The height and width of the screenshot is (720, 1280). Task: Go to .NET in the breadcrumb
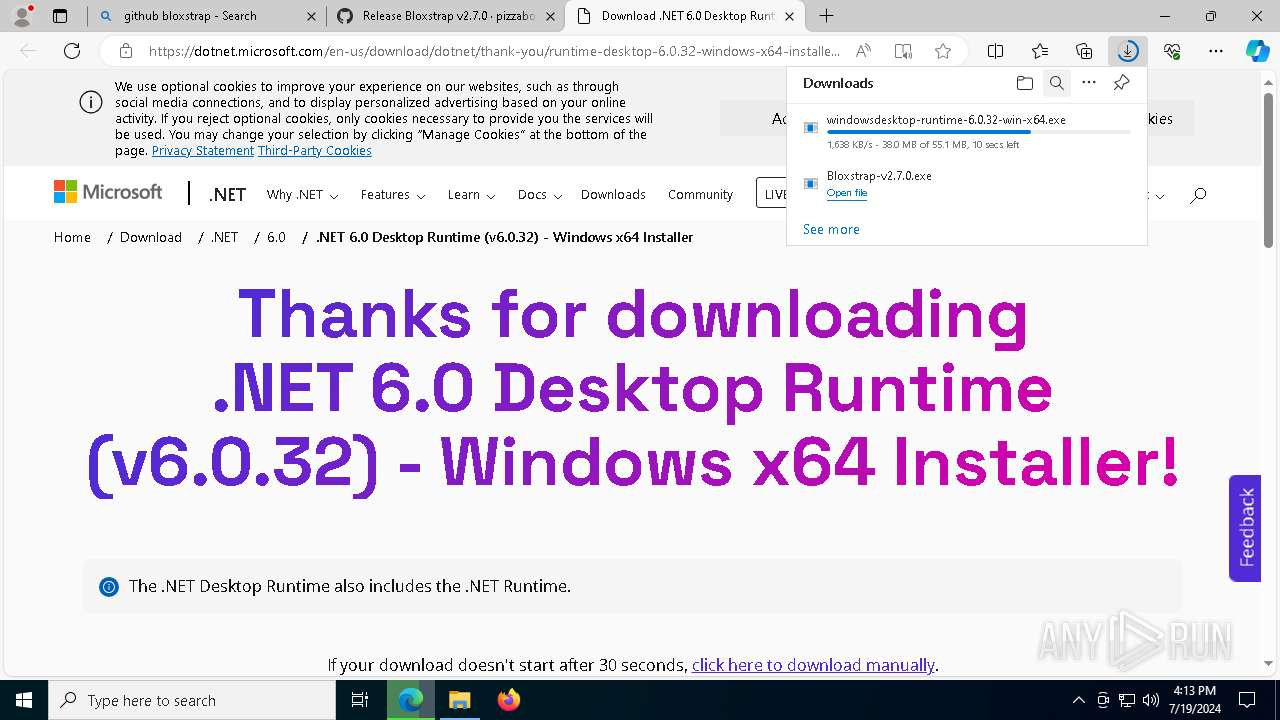point(224,237)
